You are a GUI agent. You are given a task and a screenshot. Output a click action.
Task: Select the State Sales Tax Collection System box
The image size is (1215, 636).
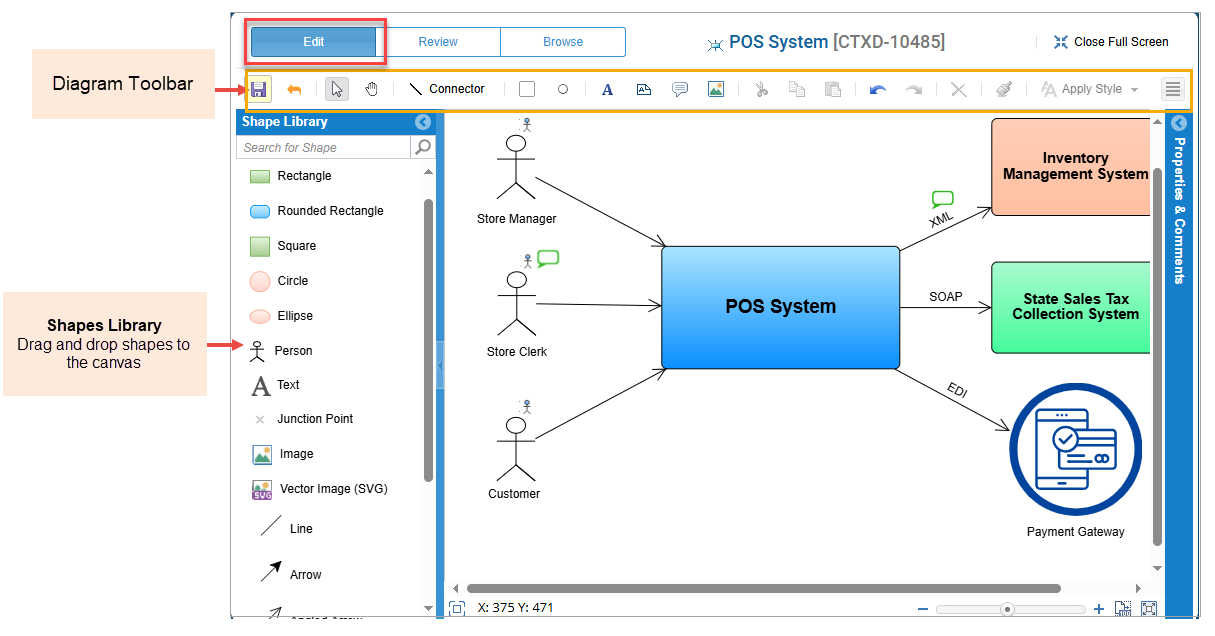[x=1071, y=307]
